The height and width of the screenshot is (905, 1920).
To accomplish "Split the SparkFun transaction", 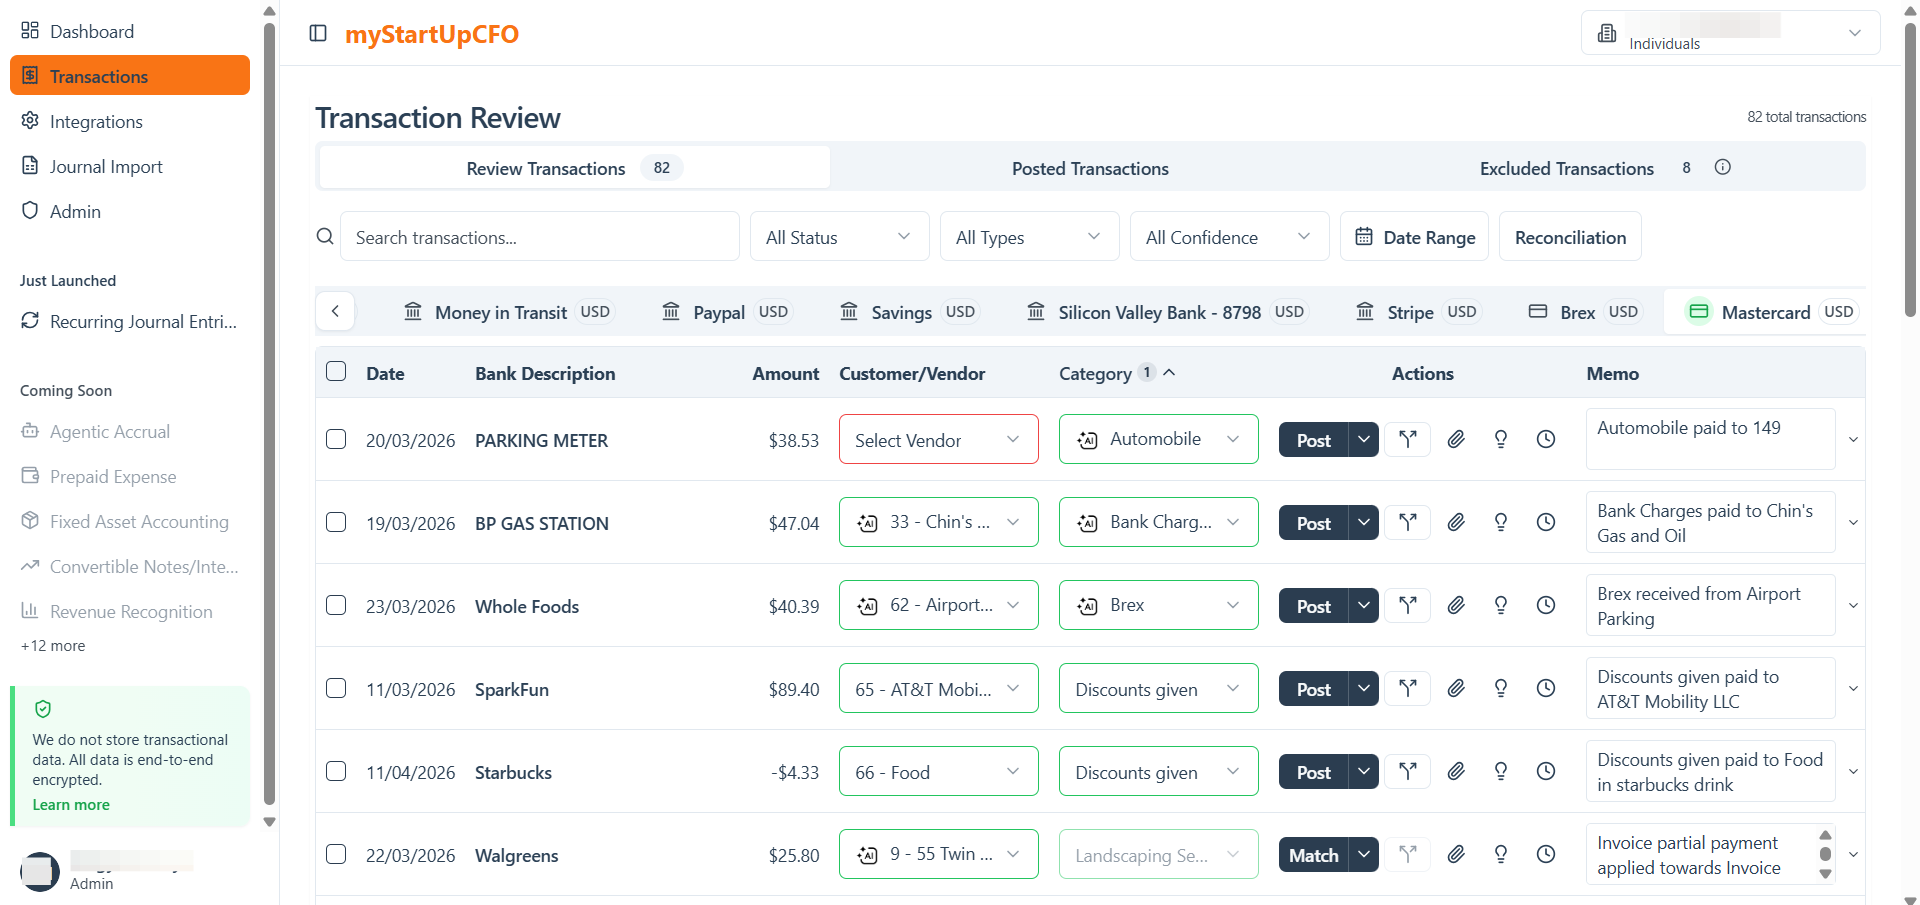I will 1408,688.
